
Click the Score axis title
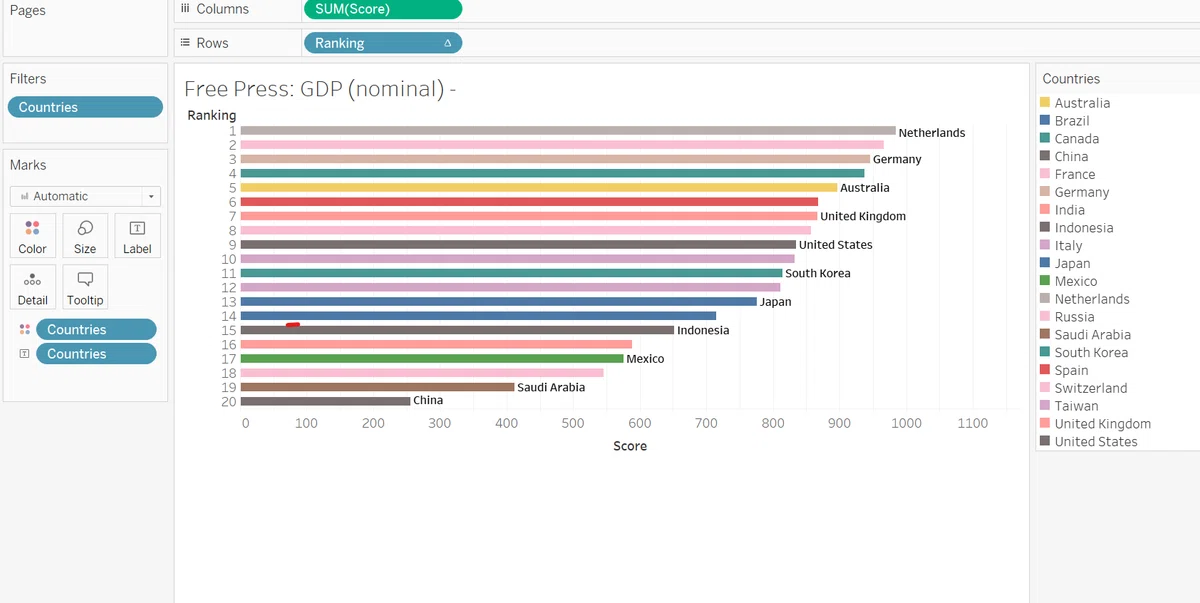pyautogui.click(x=630, y=446)
